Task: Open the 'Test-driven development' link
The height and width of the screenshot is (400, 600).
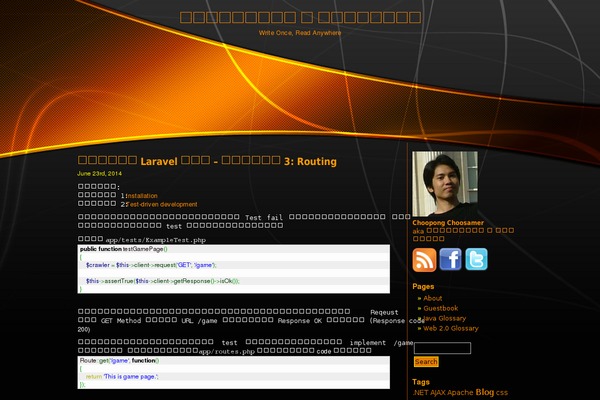Action: (x=162, y=204)
